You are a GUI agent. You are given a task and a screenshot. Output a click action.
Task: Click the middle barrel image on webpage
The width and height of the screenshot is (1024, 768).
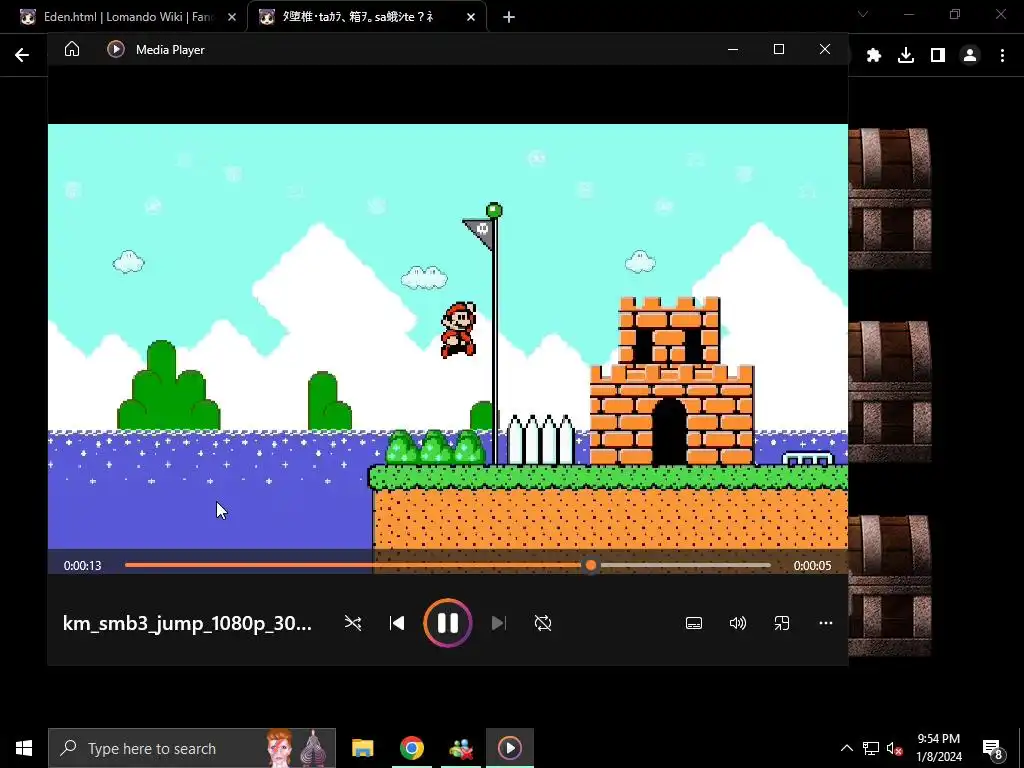pos(889,391)
